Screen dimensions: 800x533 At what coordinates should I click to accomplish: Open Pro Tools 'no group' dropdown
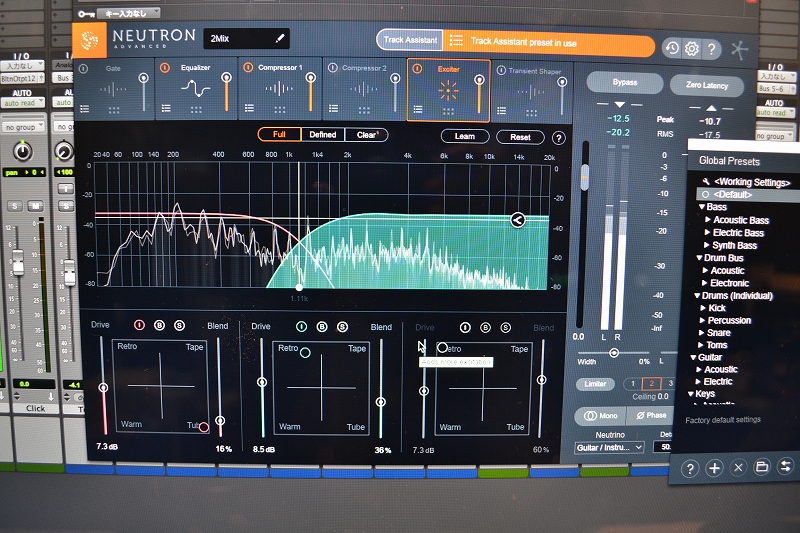[23, 127]
